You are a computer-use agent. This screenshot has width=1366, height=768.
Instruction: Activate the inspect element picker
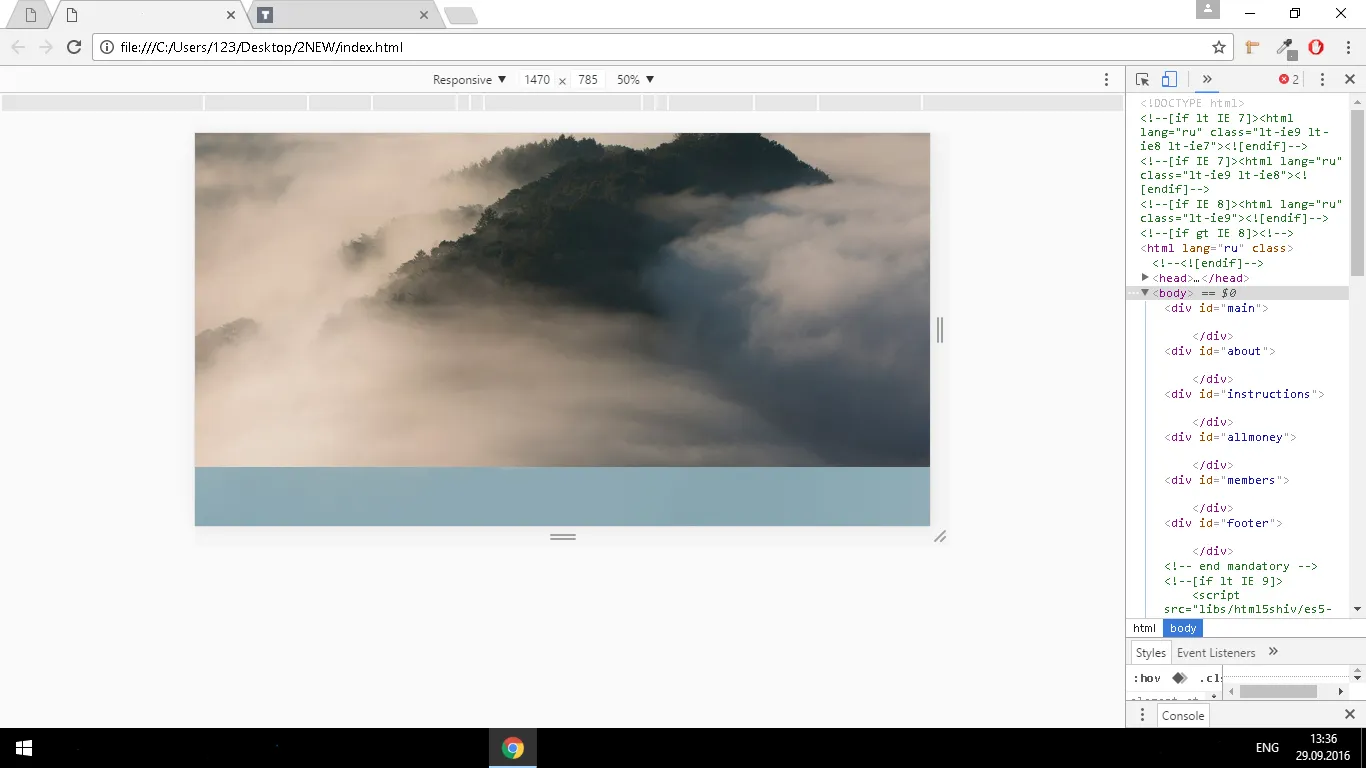coord(1143,80)
